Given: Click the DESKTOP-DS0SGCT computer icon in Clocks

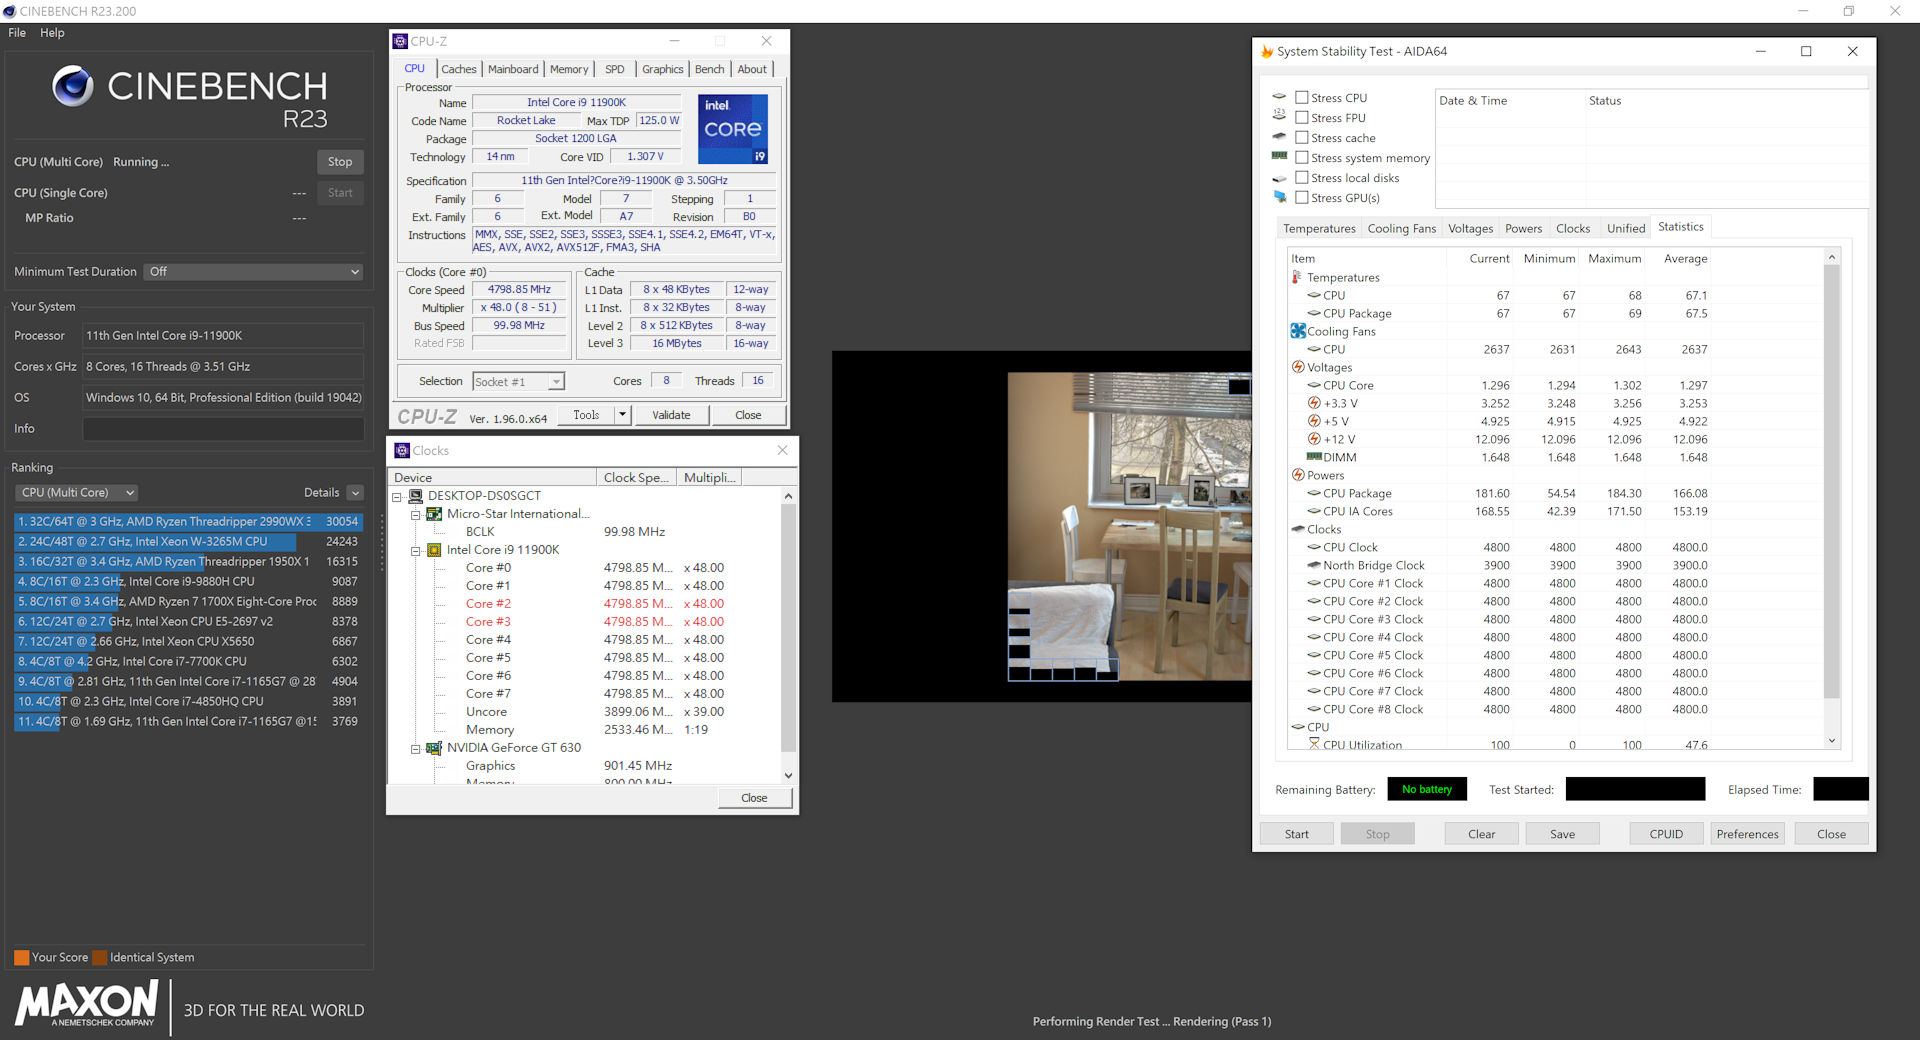Looking at the screenshot, I should 416,496.
